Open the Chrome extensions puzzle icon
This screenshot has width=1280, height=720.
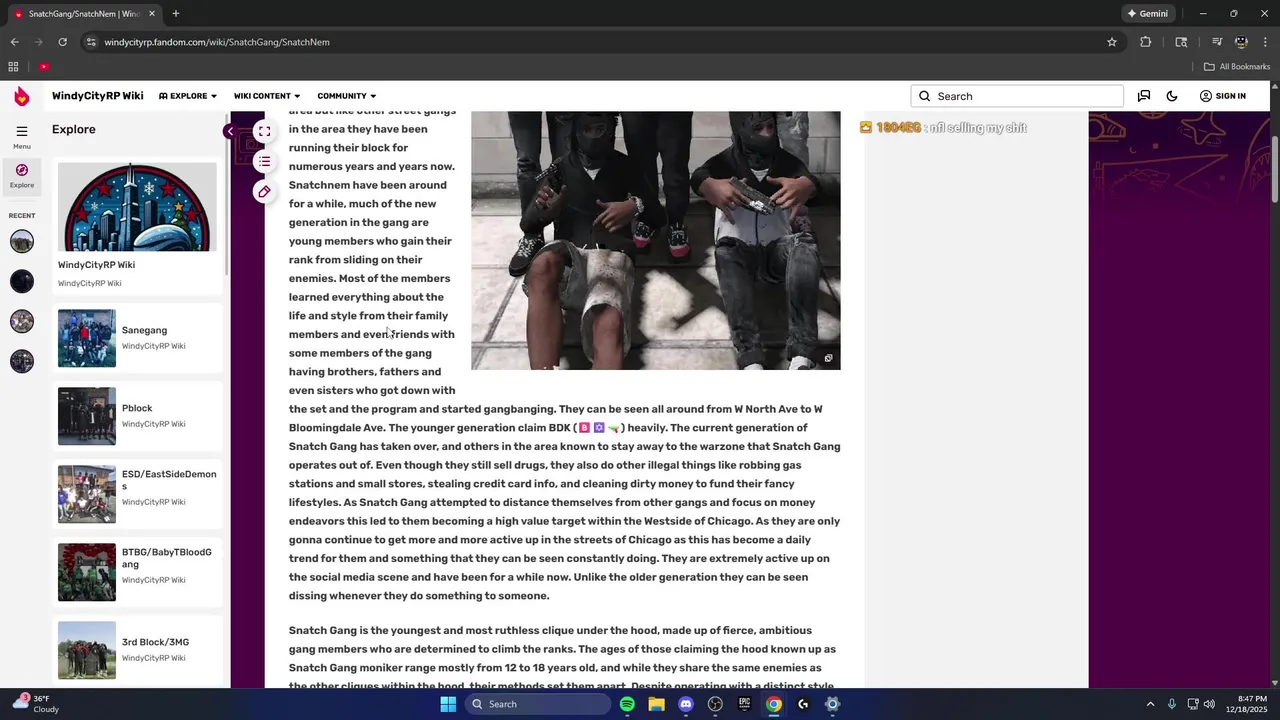click(x=1146, y=42)
